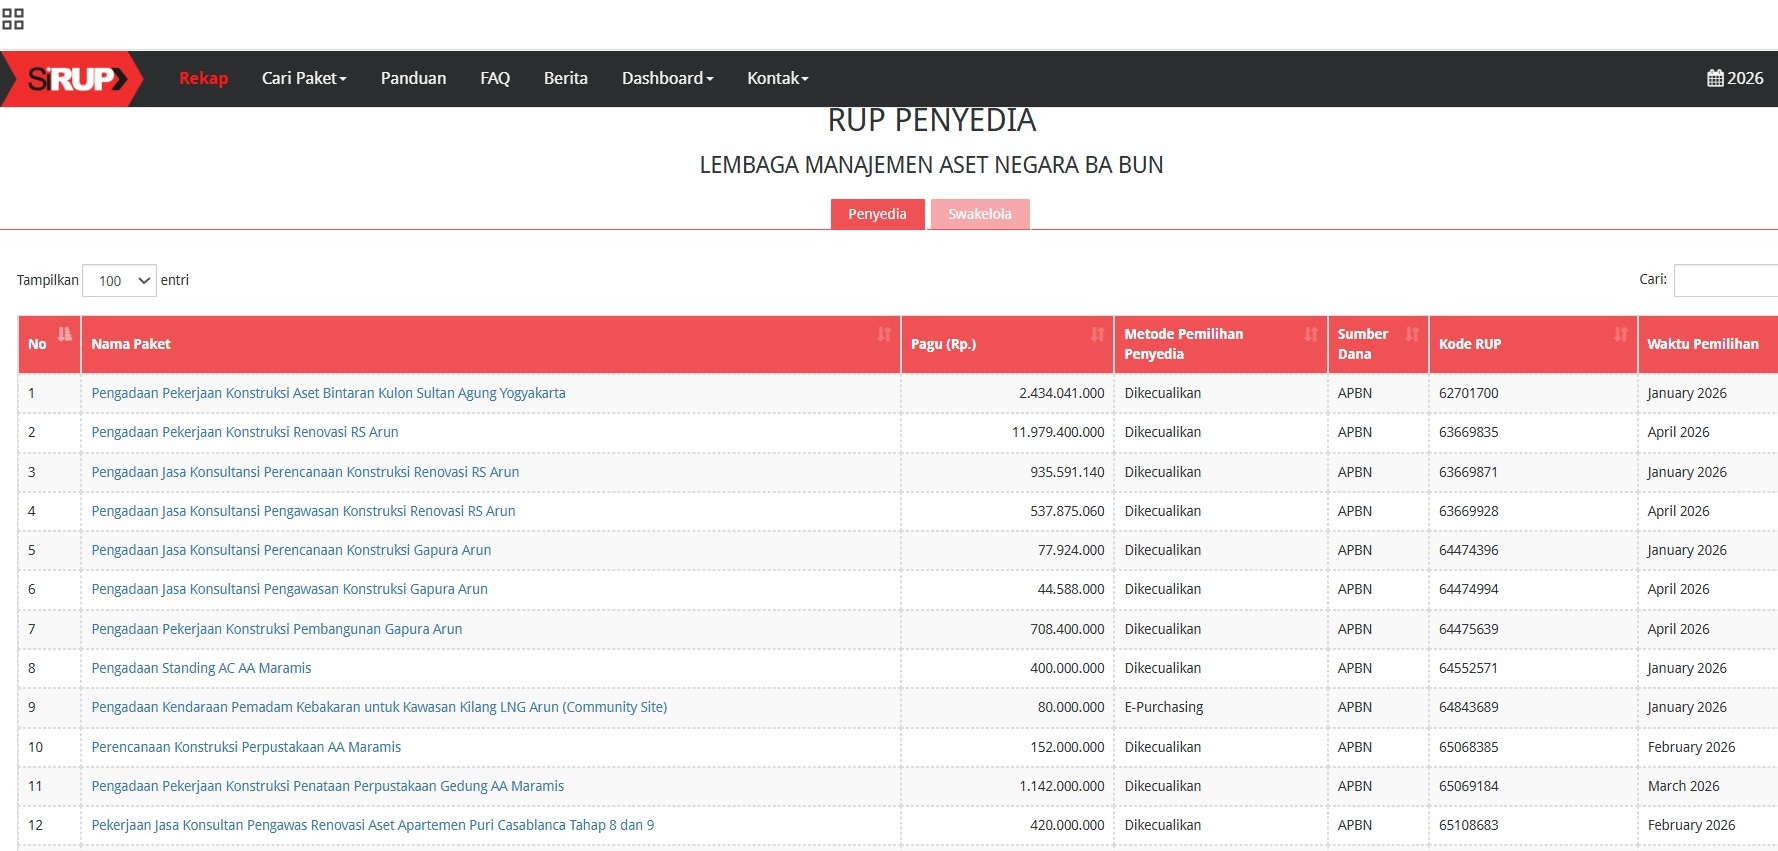Sort table by Nama Paket column
The height and width of the screenshot is (851, 1778).
[x=490, y=344]
